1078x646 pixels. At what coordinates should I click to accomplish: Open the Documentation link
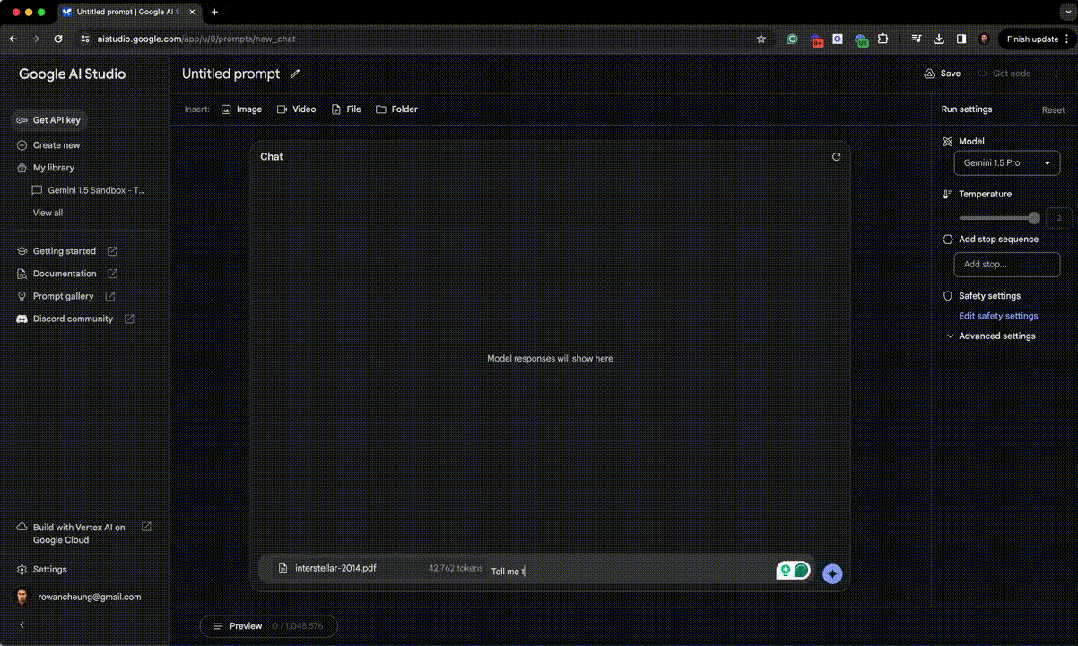(65, 274)
